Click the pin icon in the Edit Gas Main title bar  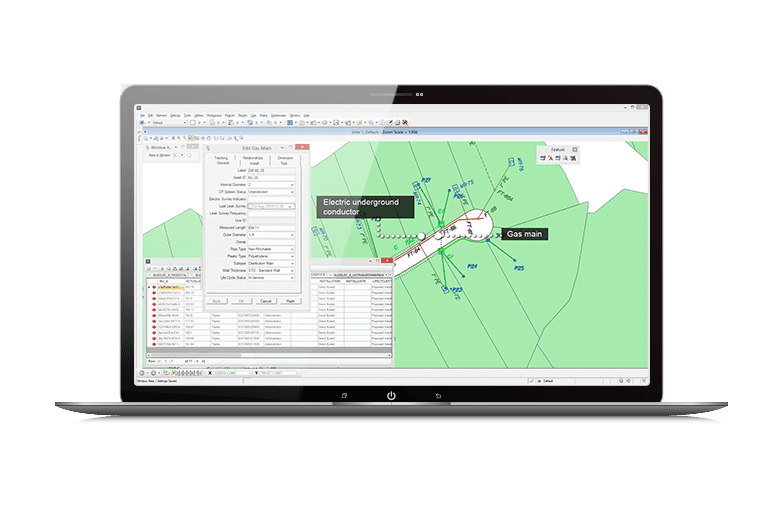click(208, 148)
